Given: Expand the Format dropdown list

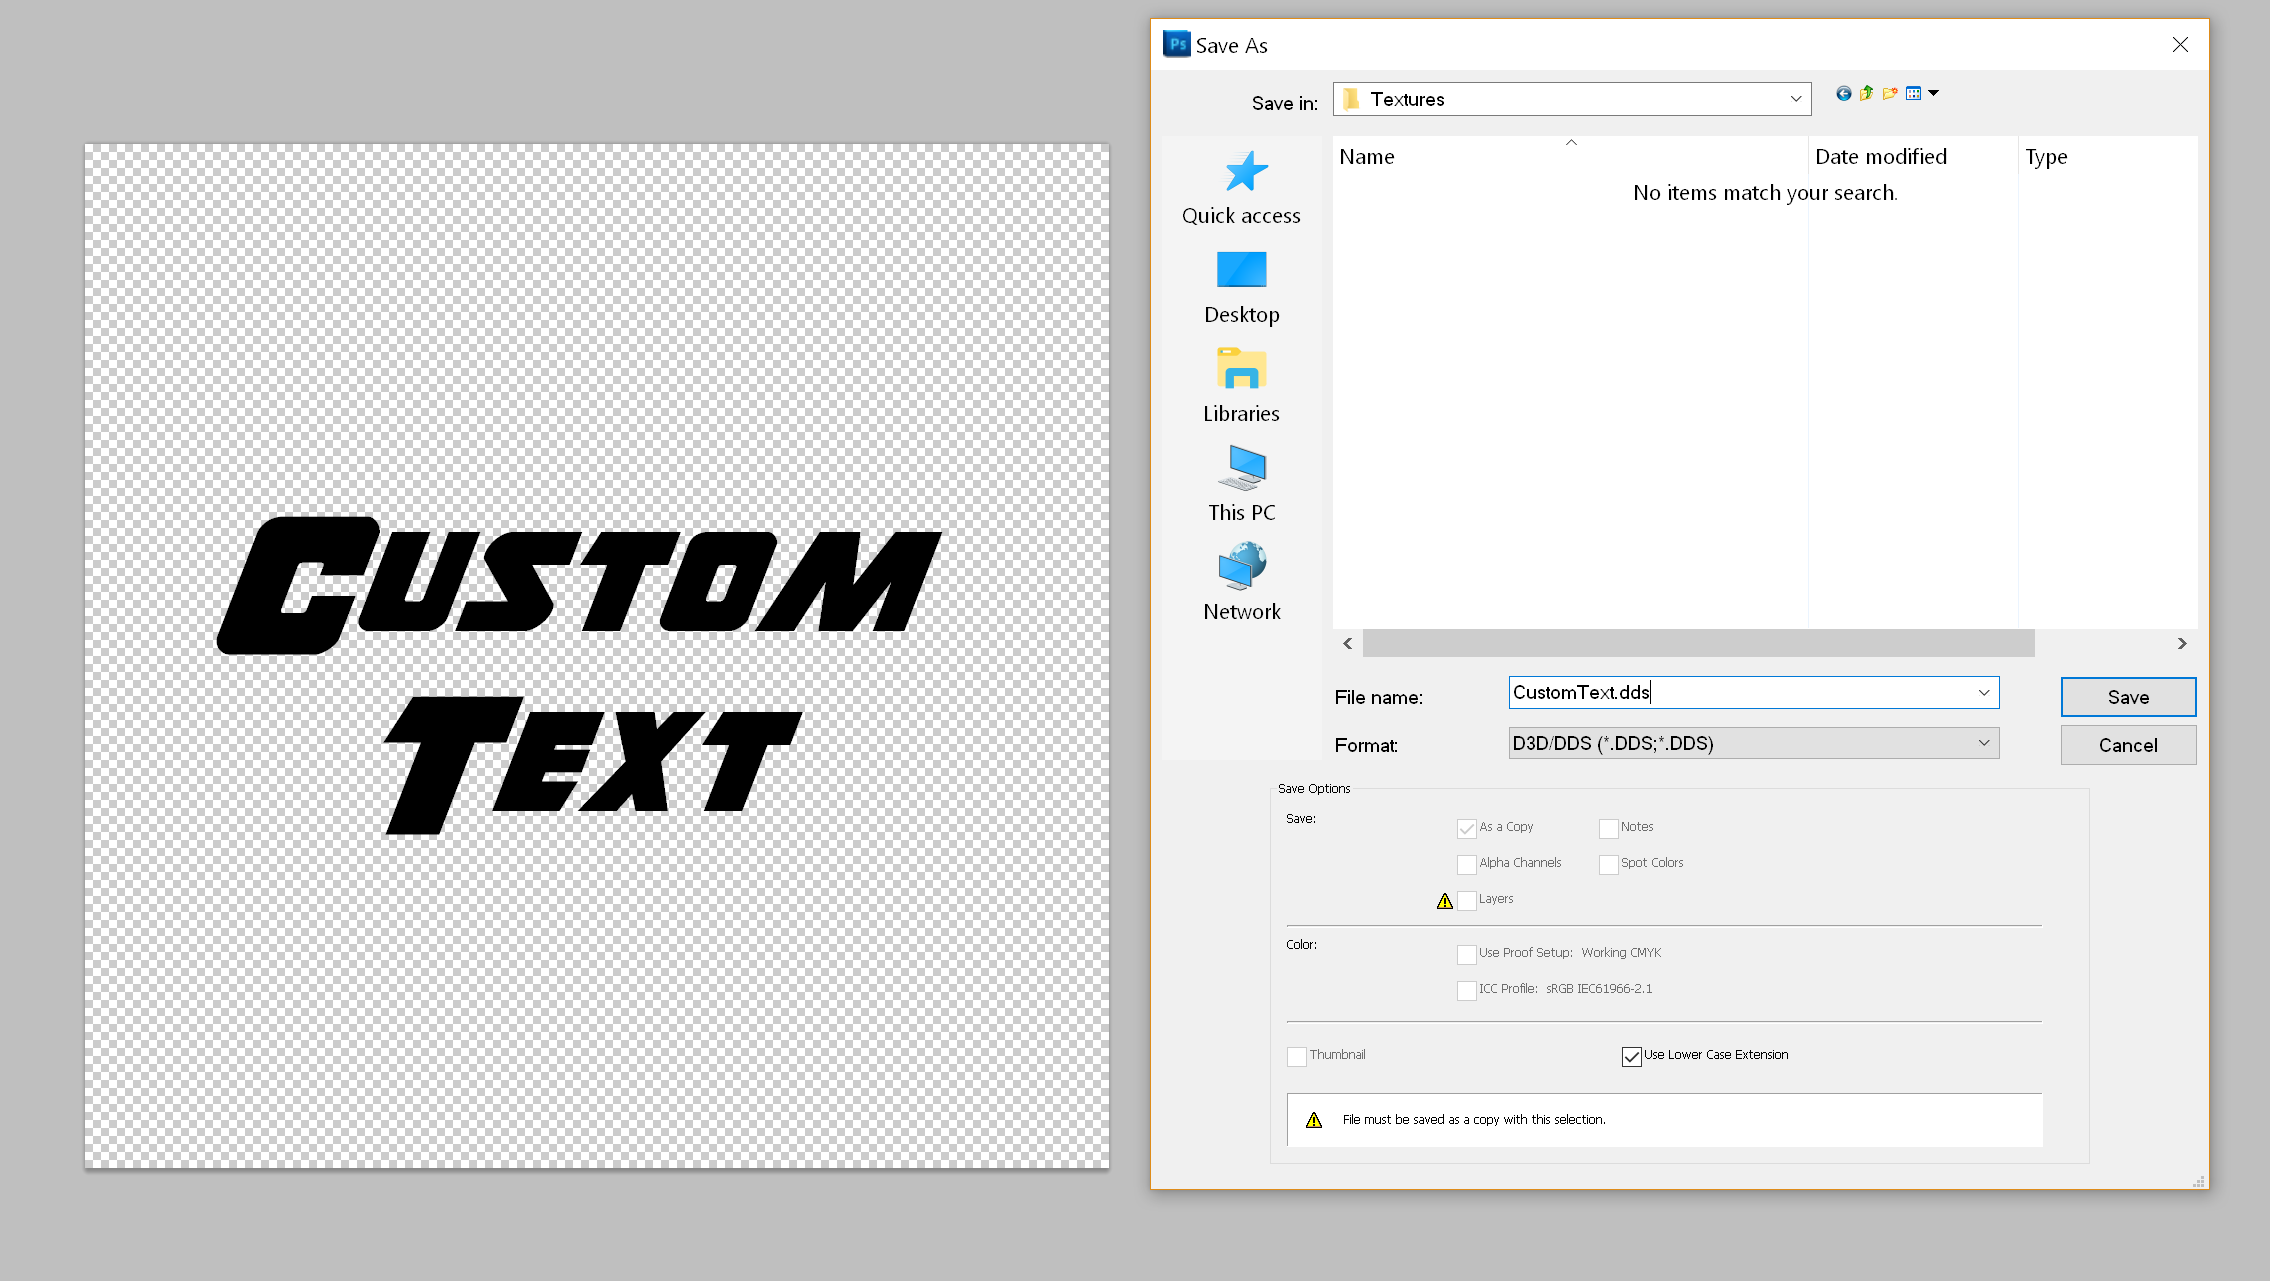Looking at the screenshot, I should point(1983,743).
